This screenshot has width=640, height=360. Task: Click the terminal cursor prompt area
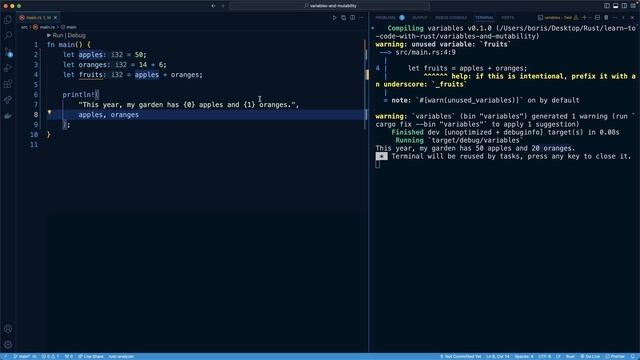click(378, 164)
